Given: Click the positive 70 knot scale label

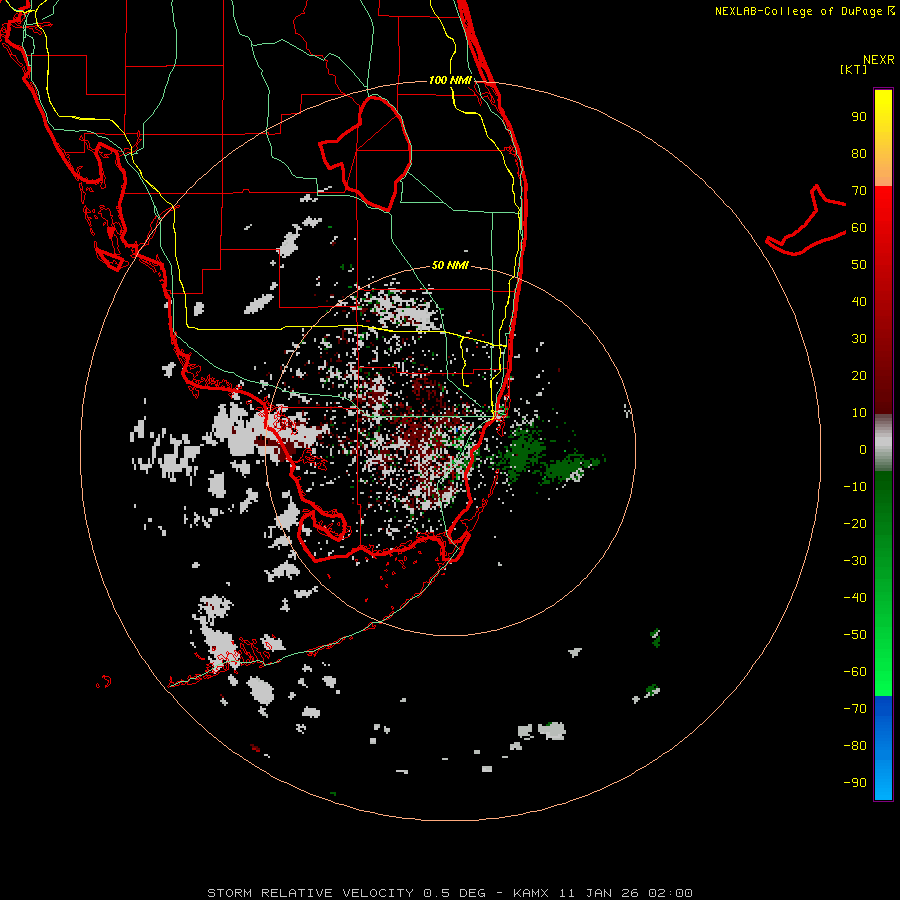Looking at the screenshot, I should coord(859,191).
